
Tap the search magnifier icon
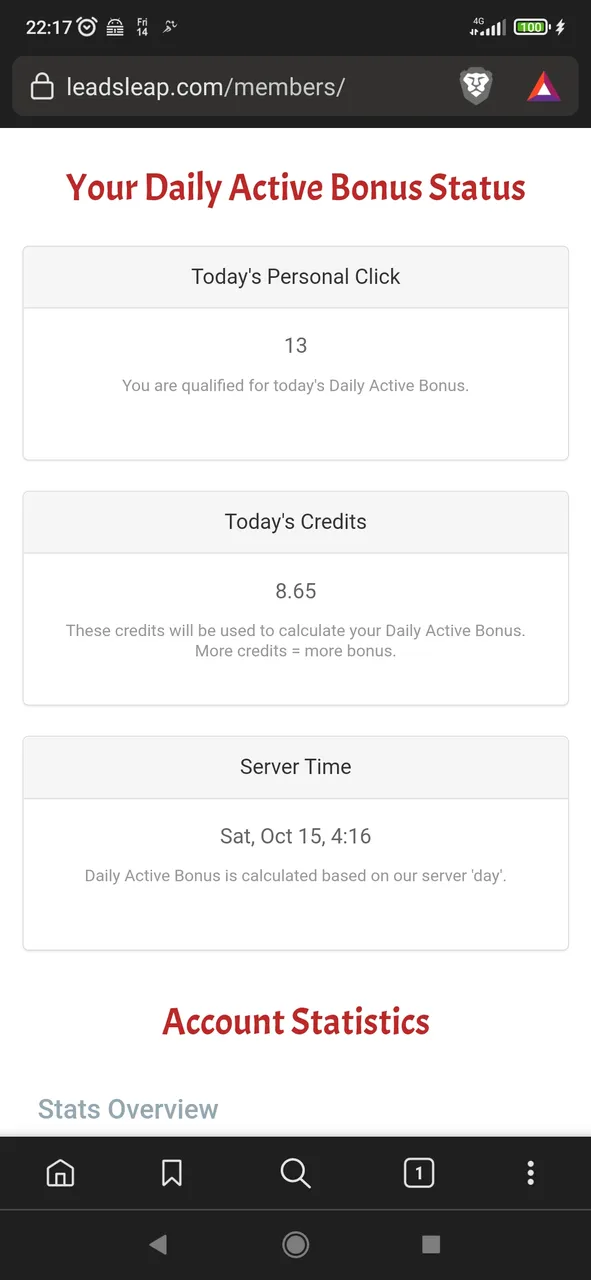[296, 1173]
